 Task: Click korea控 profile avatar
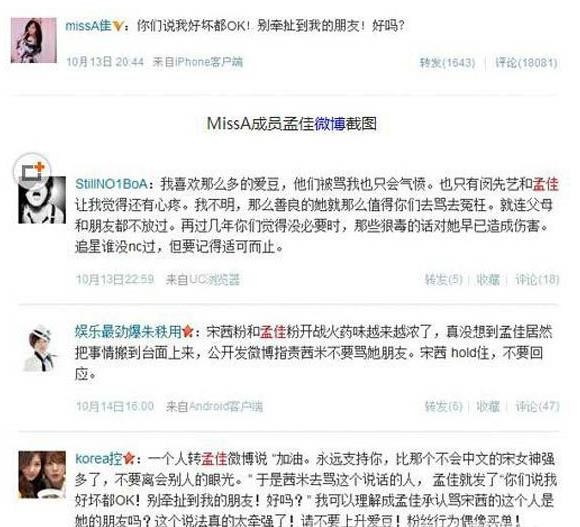click(42, 475)
